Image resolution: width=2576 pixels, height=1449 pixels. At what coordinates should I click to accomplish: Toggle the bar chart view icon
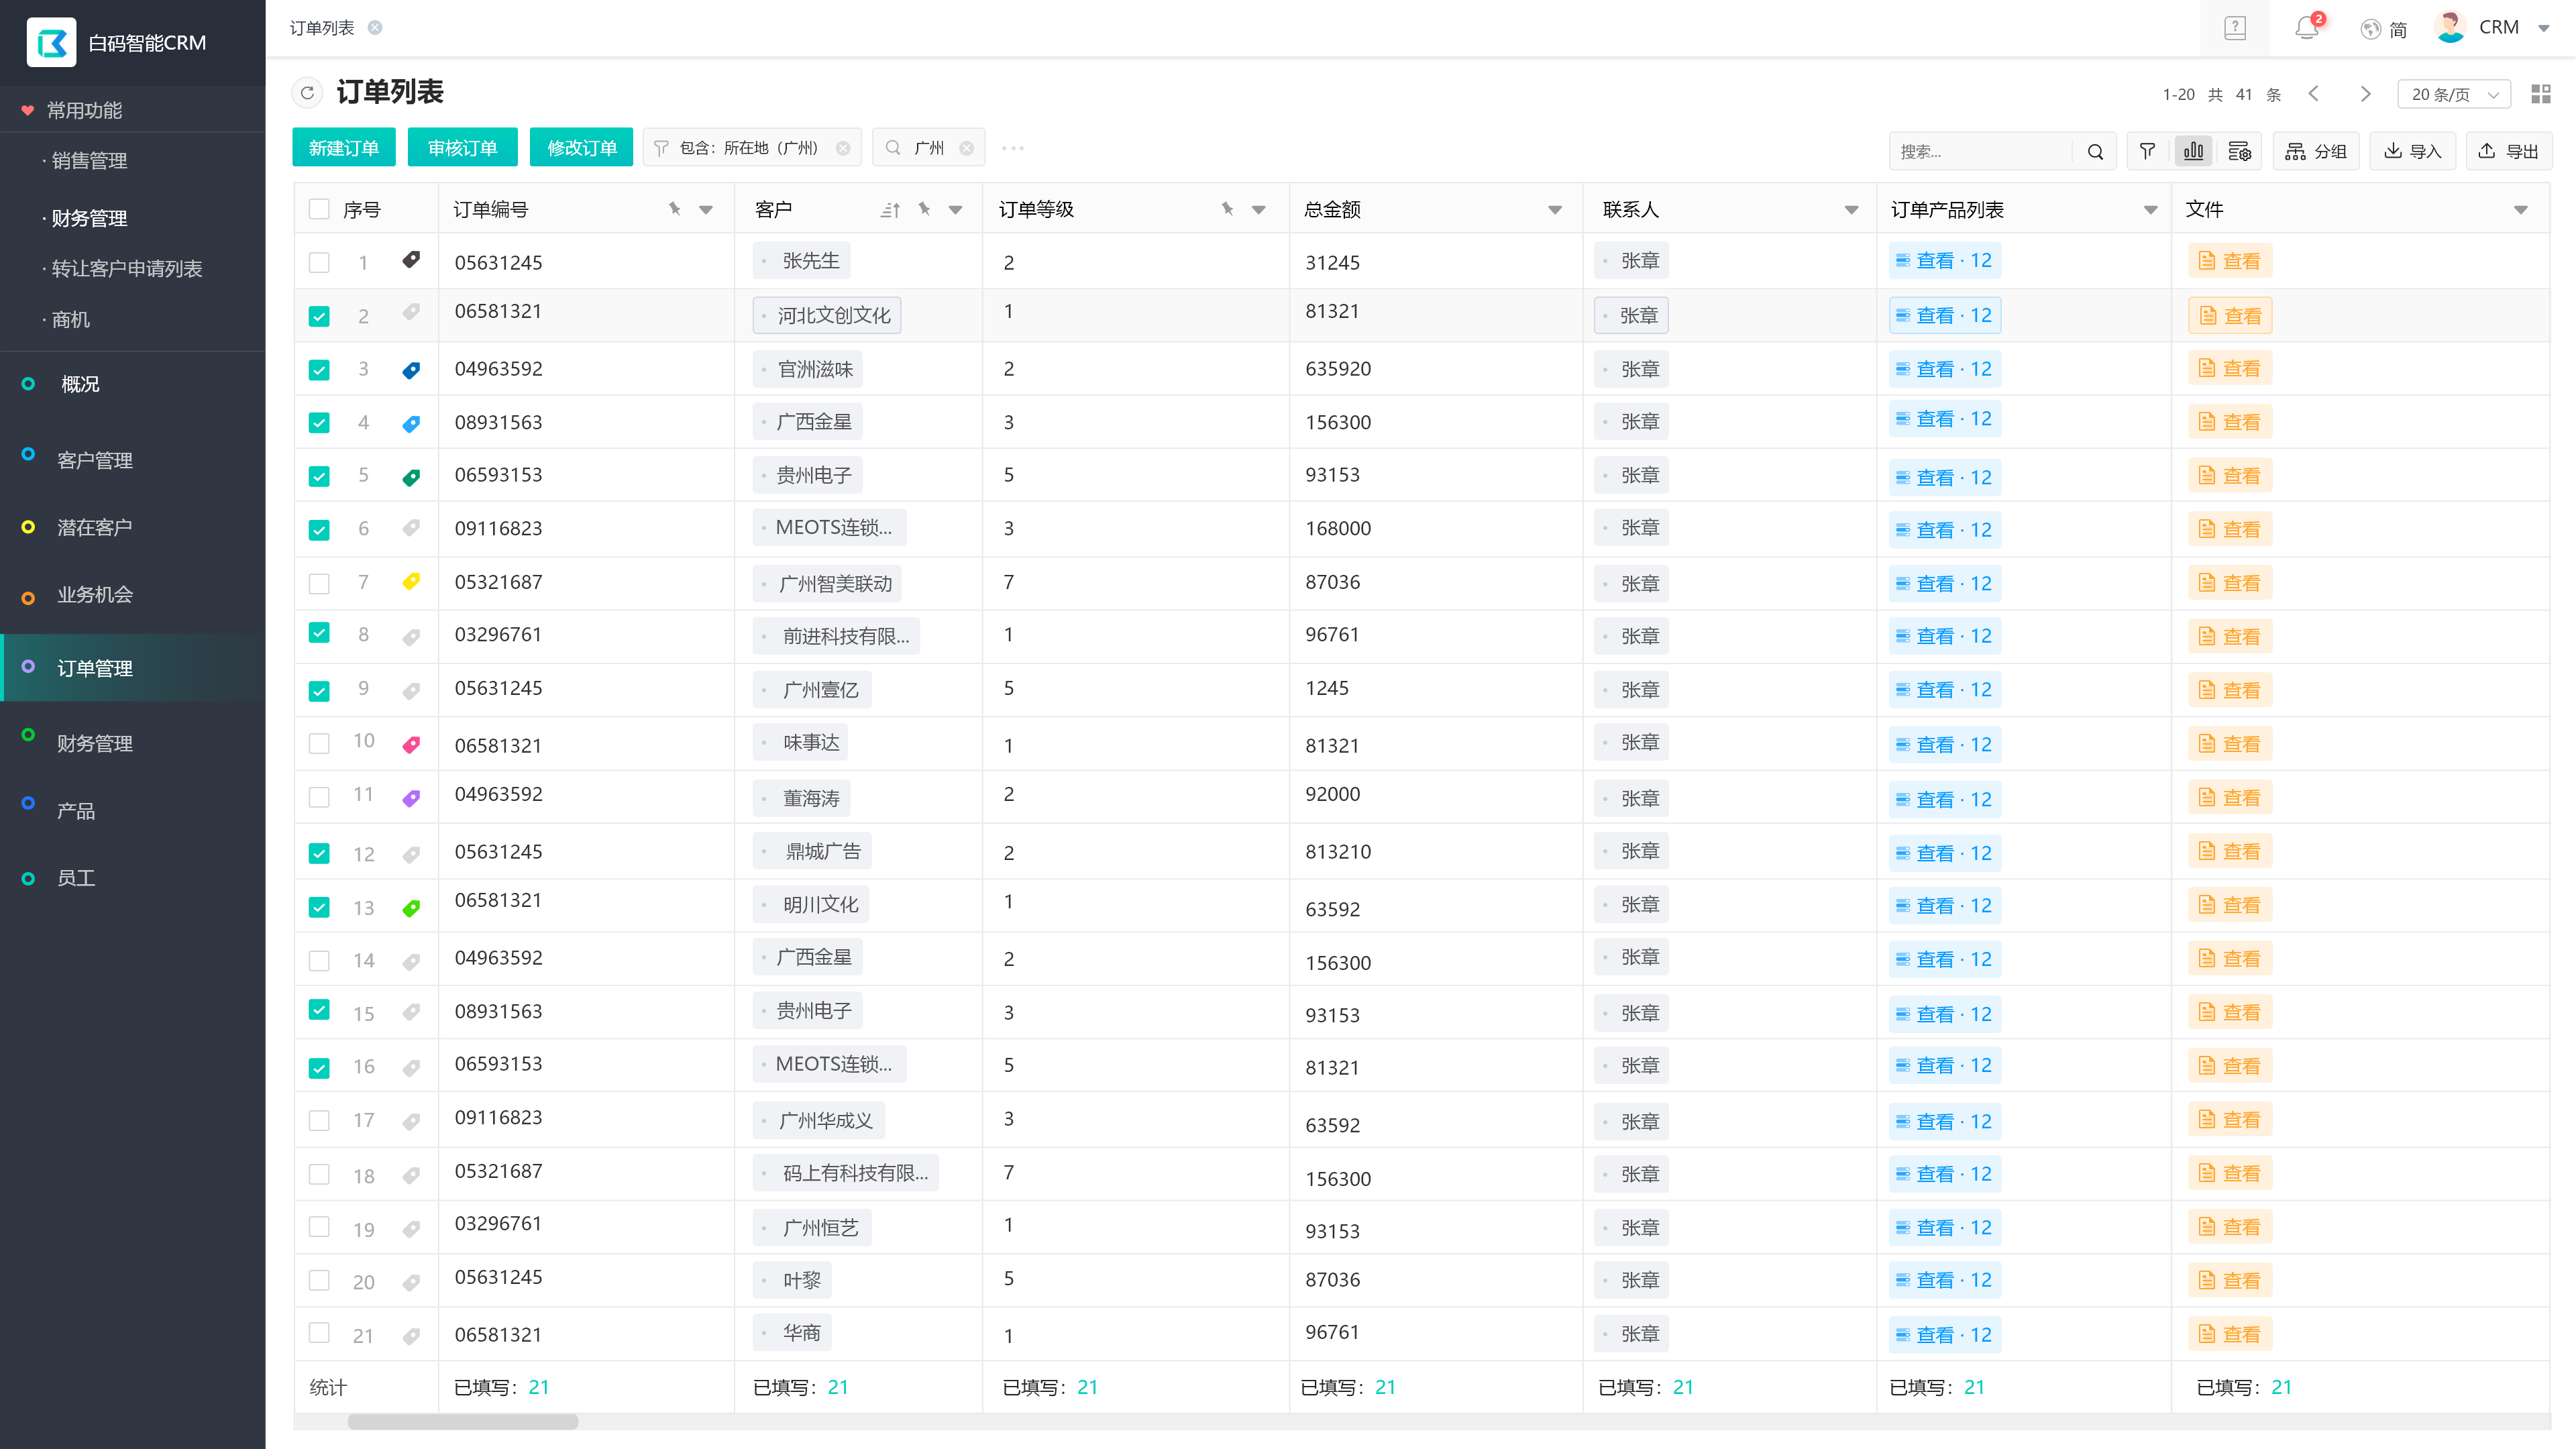(2193, 151)
